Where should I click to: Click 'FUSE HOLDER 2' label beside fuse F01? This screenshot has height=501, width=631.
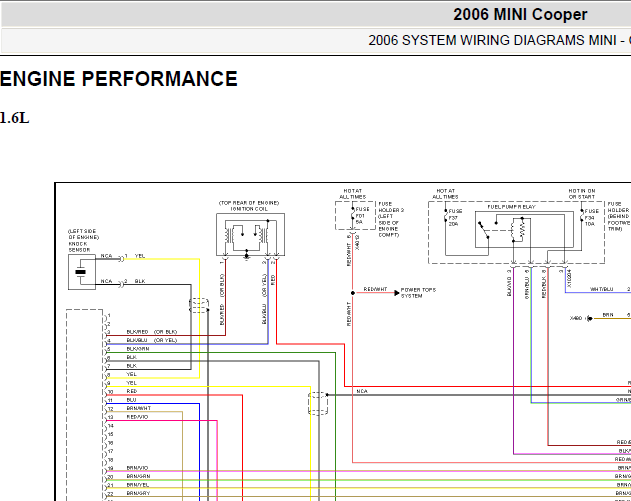[x=391, y=207]
